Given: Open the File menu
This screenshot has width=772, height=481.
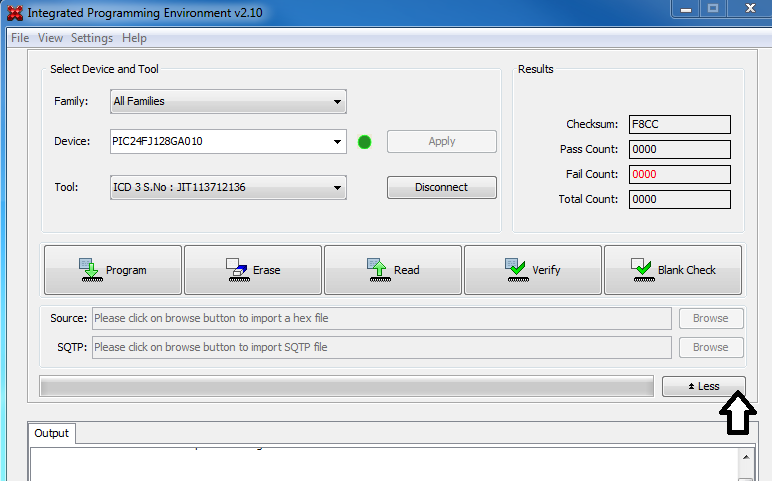Looking at the screenshot, I should click(20, 38).
